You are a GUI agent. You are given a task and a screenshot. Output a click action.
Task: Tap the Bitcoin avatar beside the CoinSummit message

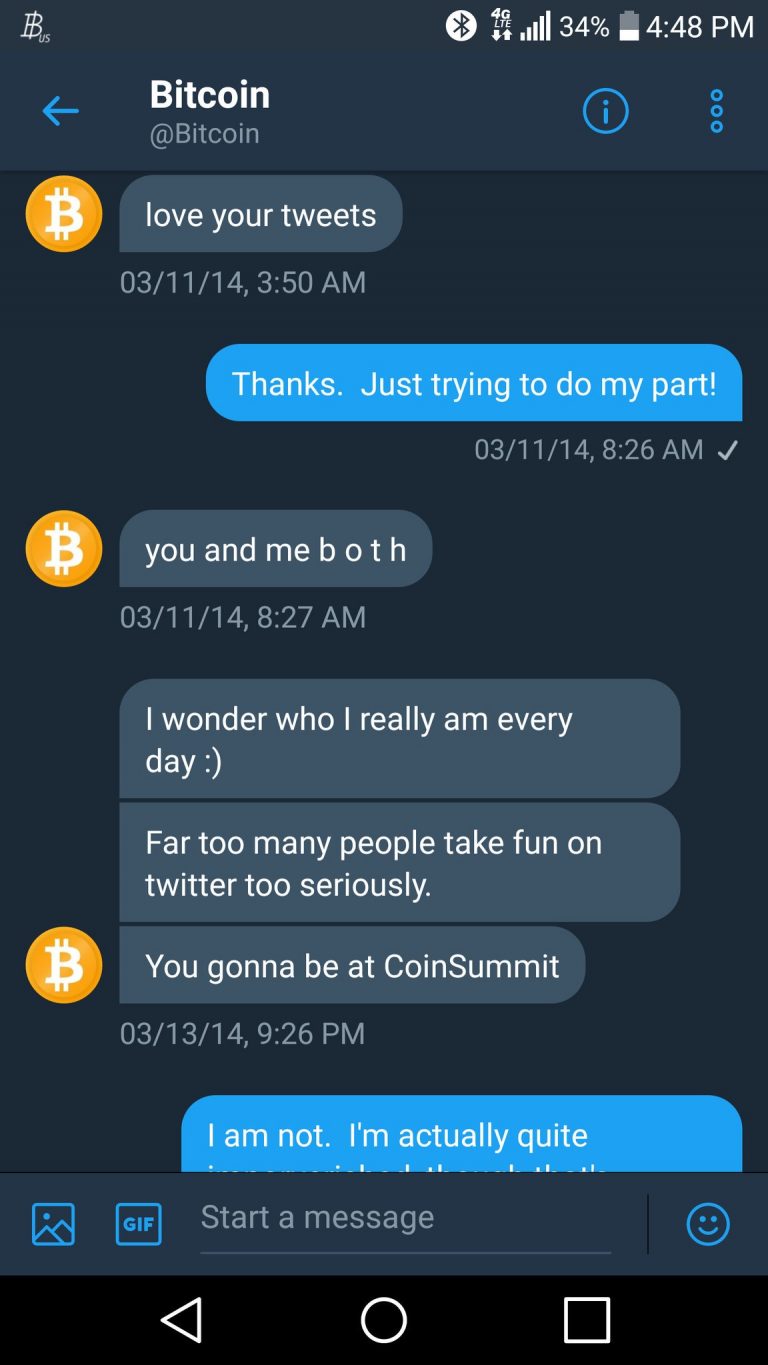tap(63, 964)
